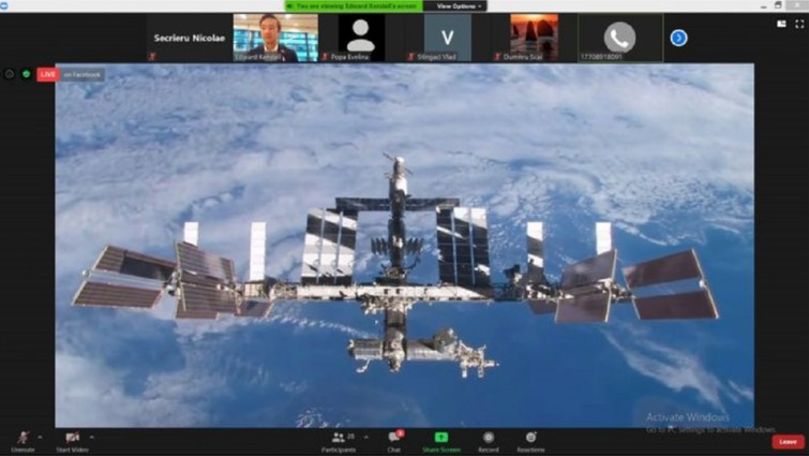Viewport: 809px width, 456px height.
Task: Expand the arrow beside Participants count
Action: click(366, 437)
